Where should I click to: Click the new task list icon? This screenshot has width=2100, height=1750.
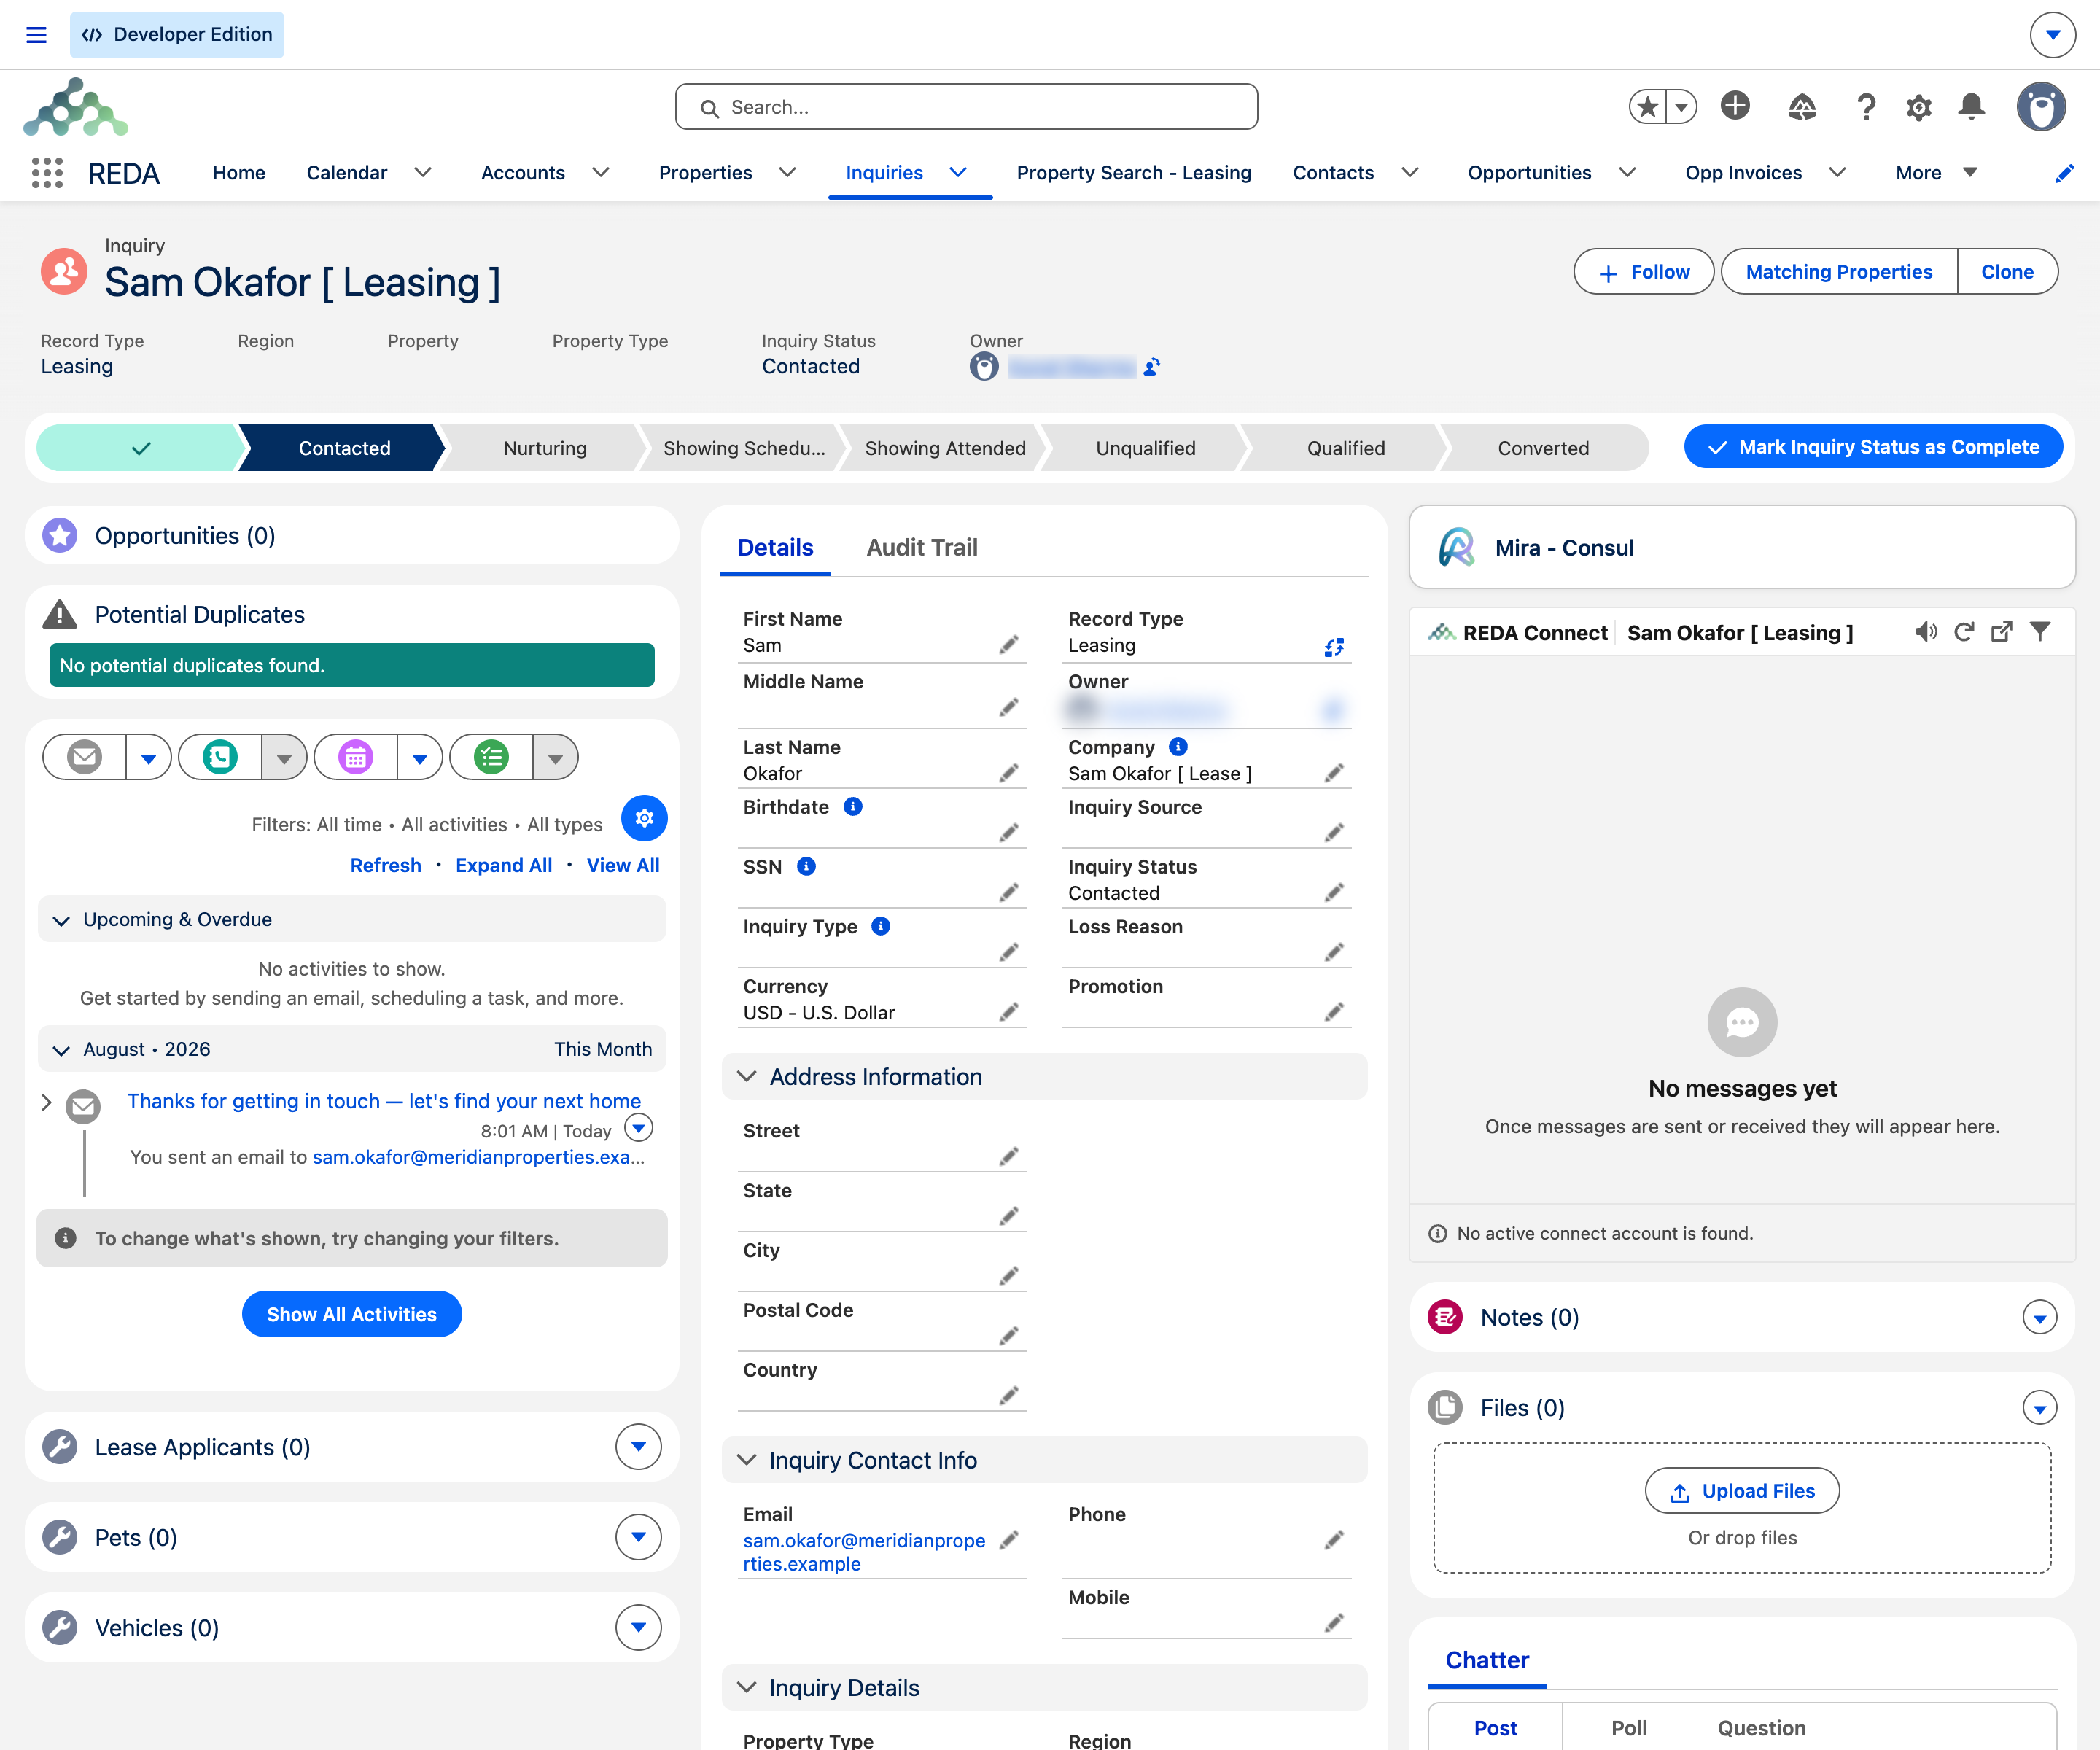coord(491,757)
